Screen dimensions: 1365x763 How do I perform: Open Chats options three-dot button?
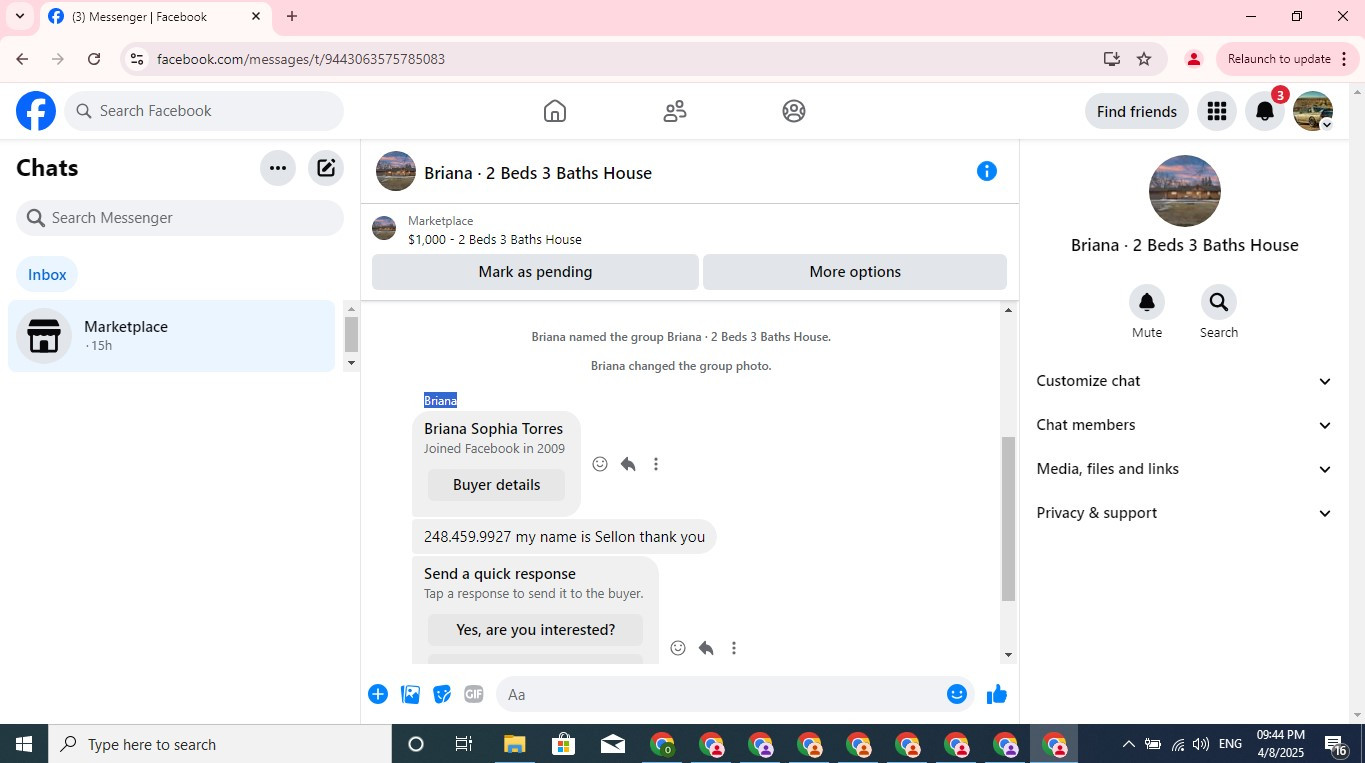pos(278,168)
